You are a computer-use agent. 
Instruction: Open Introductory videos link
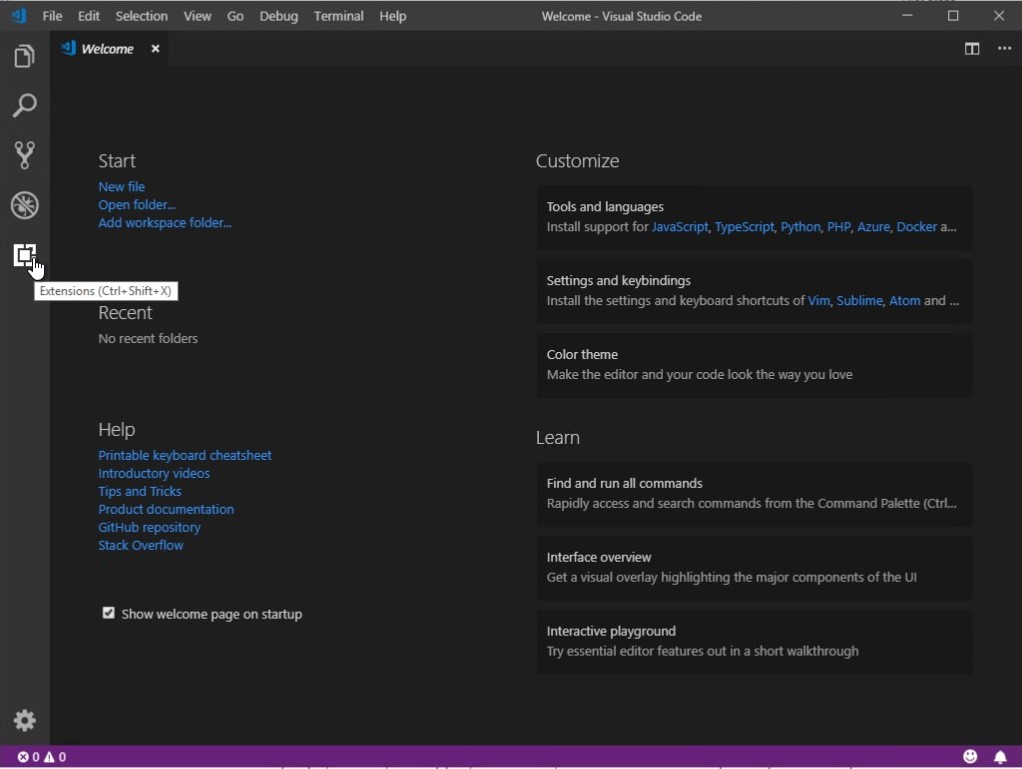154,474
